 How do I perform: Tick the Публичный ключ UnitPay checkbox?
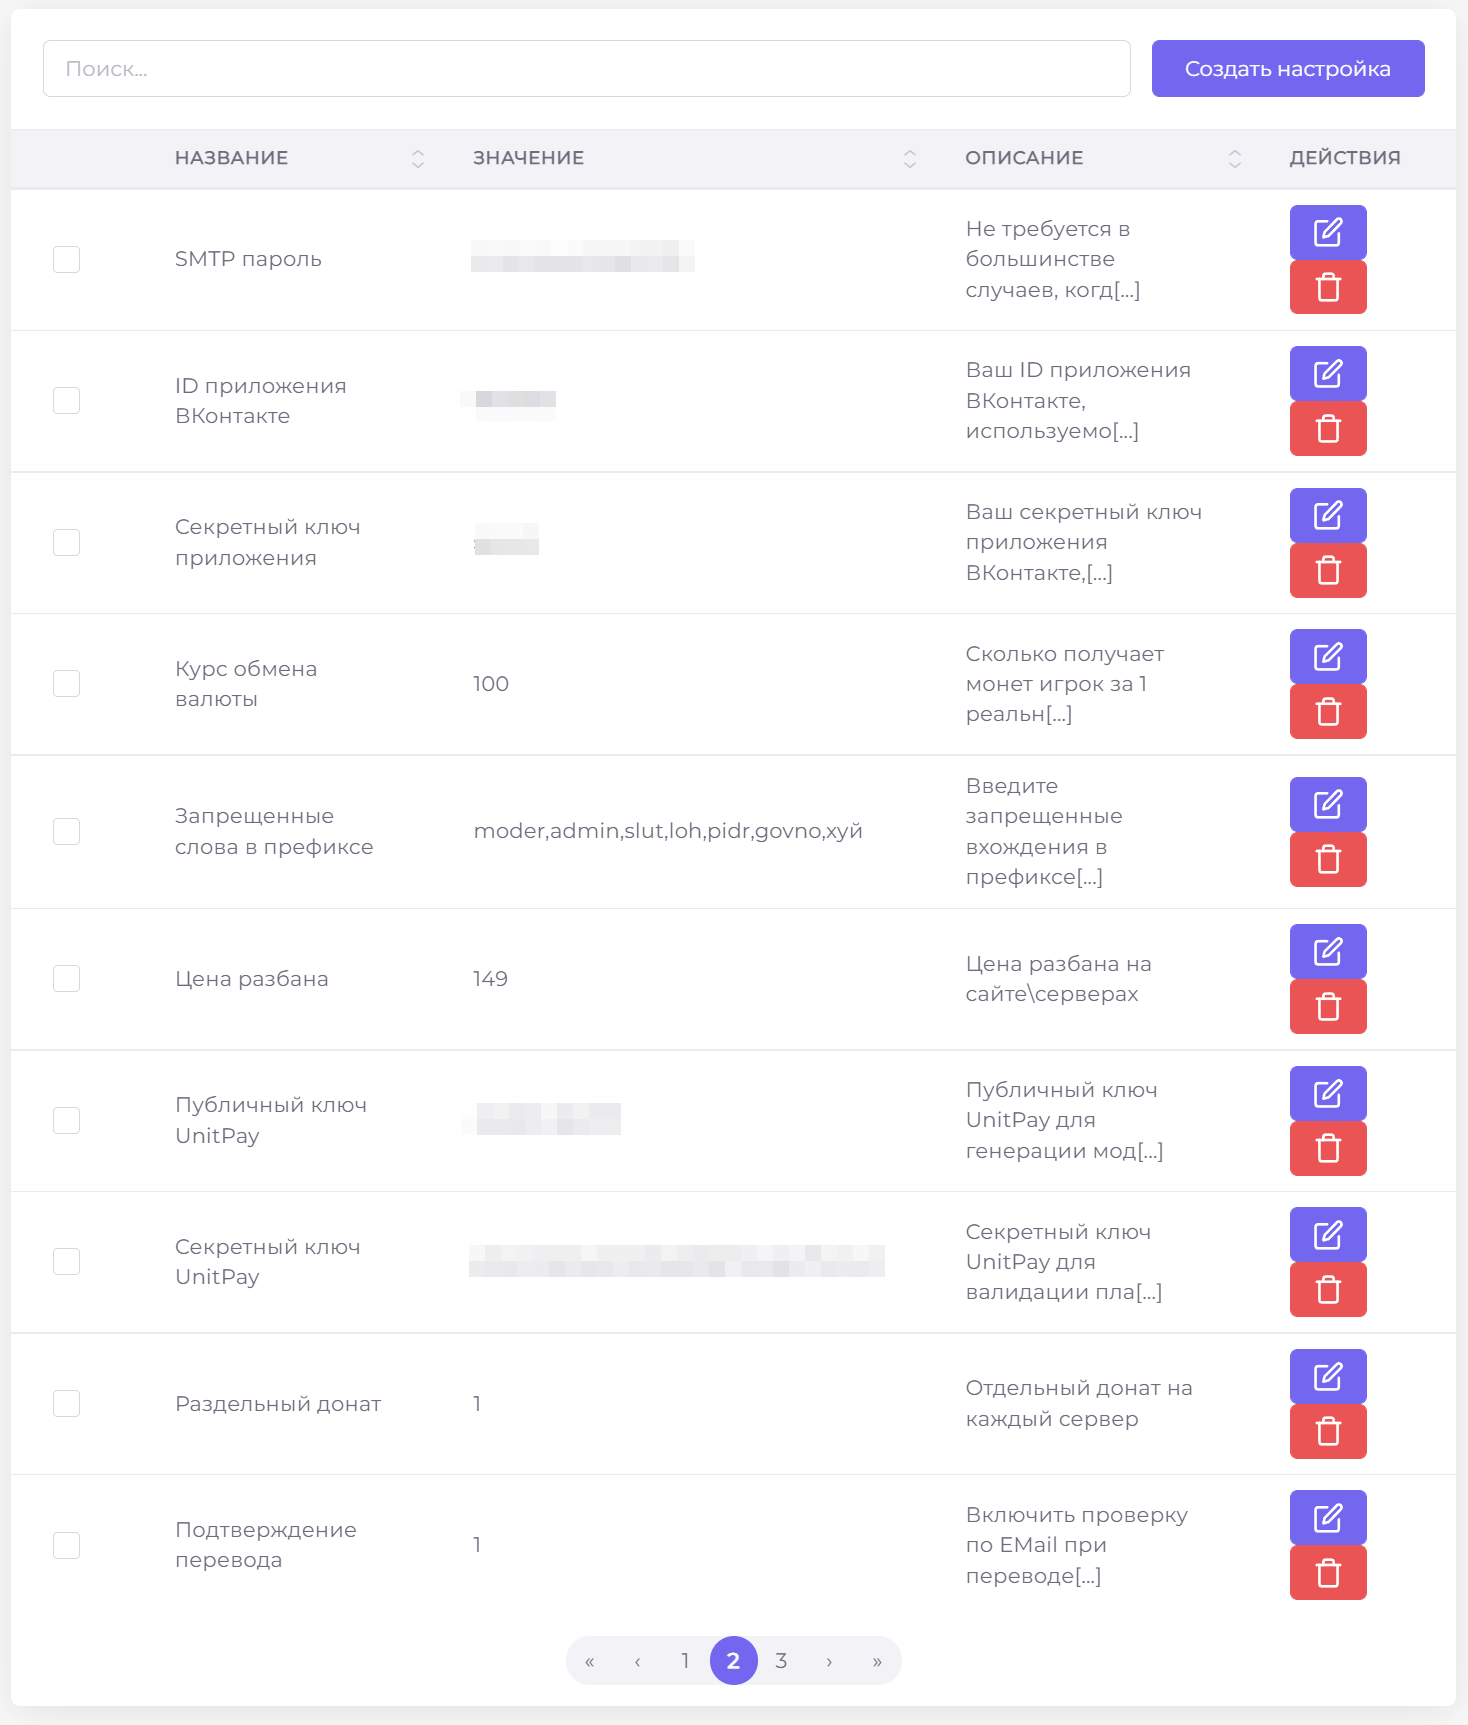[66, 1120]
